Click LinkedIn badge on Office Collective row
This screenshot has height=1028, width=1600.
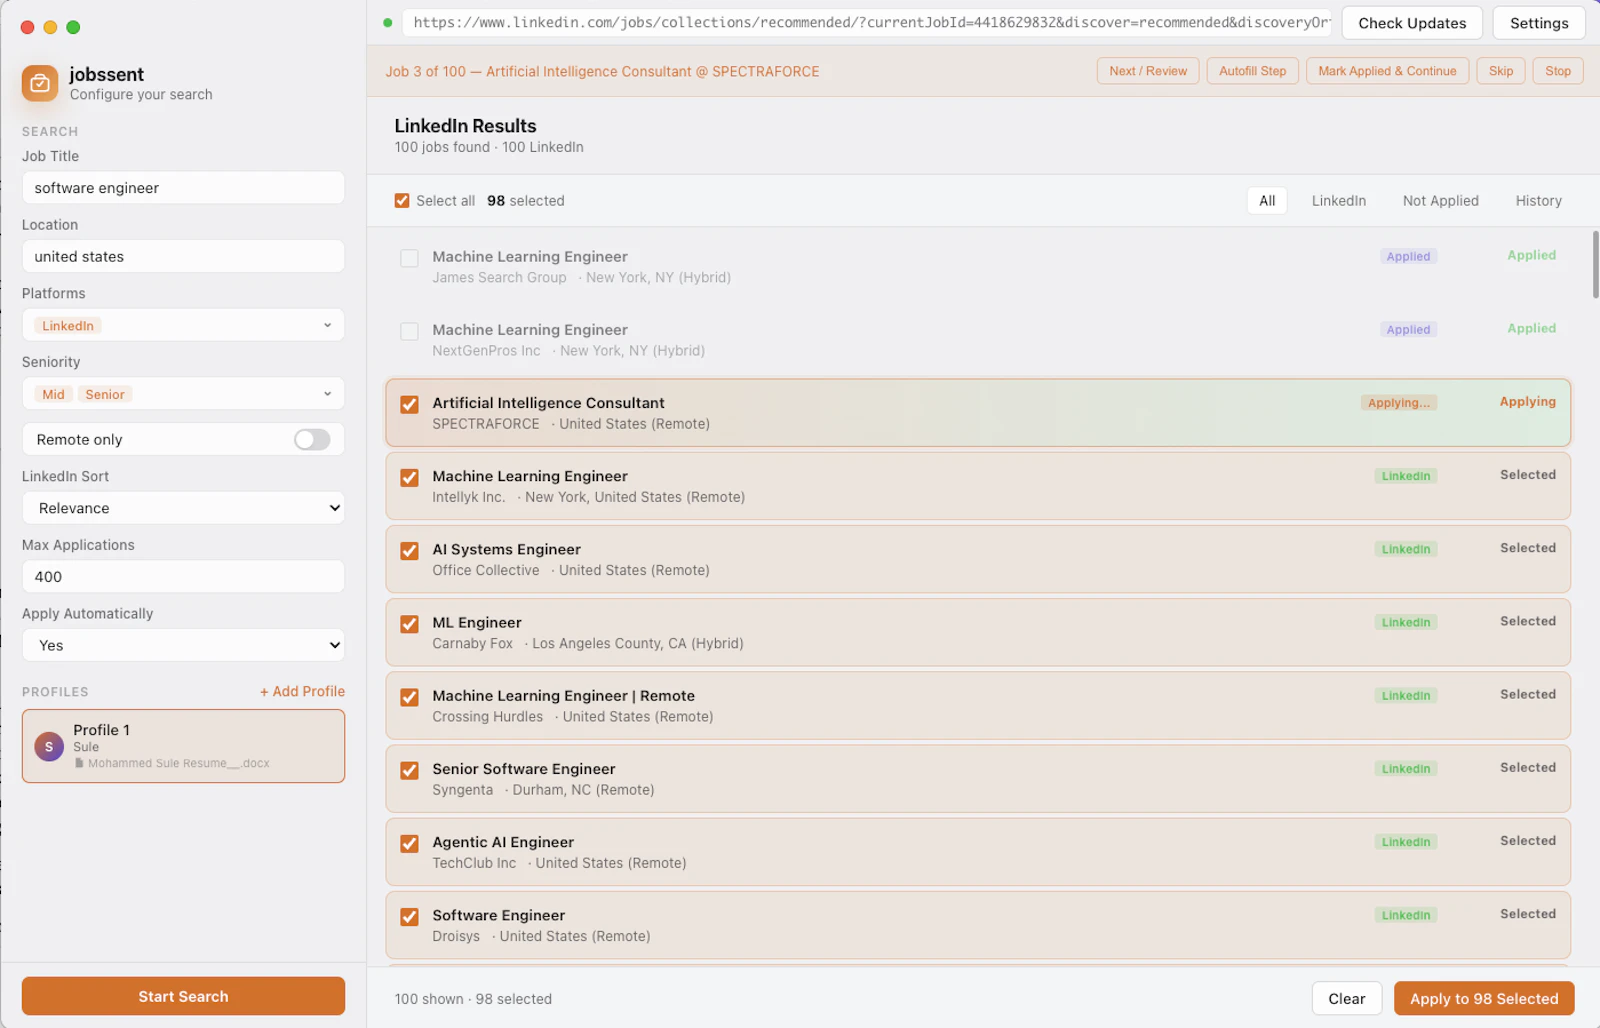[1405, 549]
